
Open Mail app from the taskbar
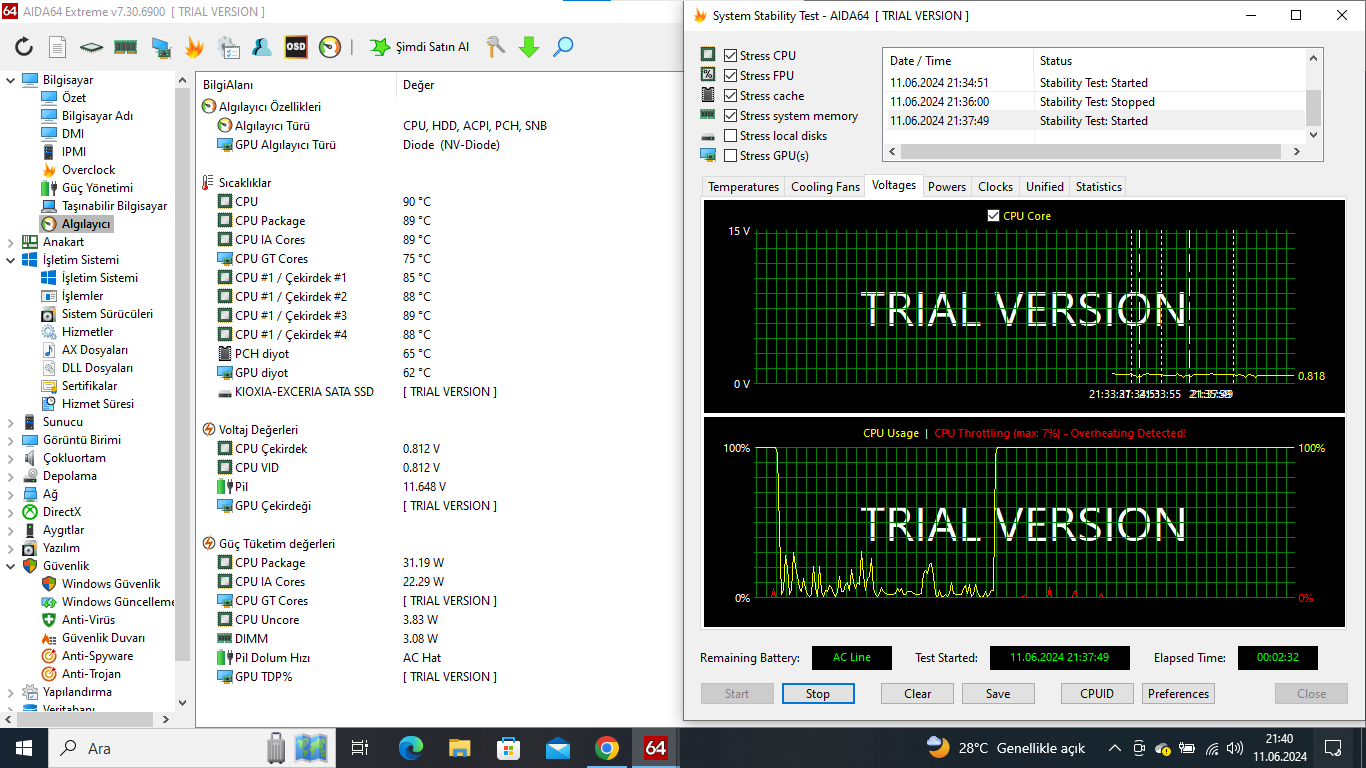click(x=557, y=748)
